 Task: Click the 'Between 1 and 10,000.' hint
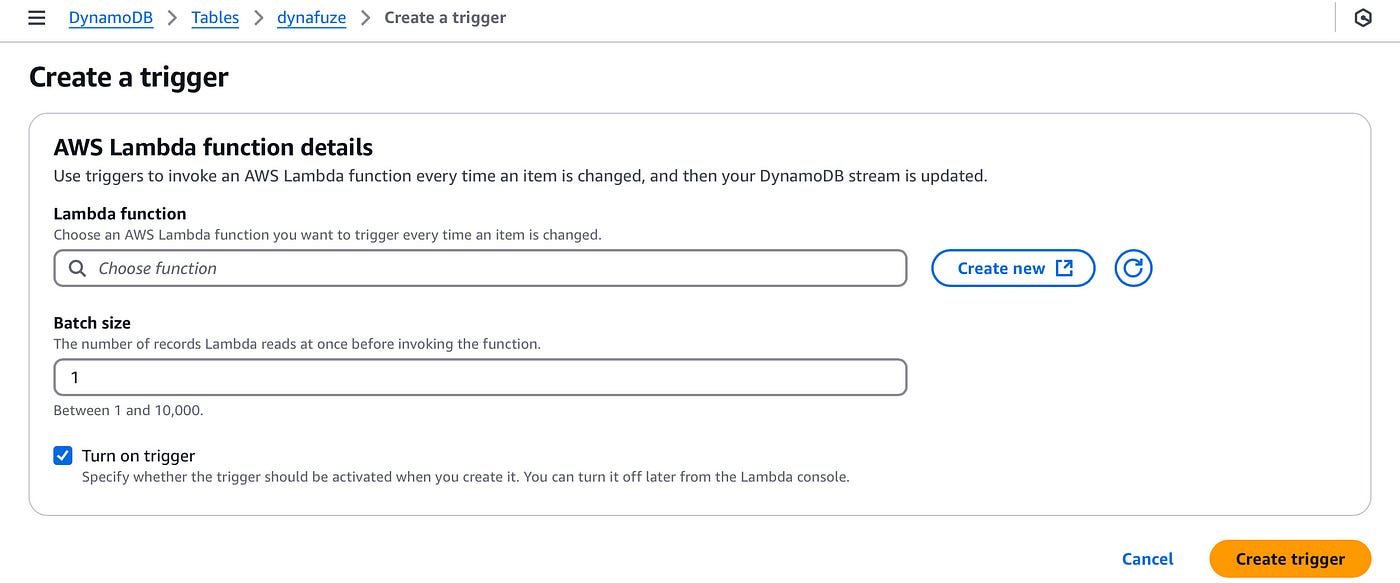128,410
